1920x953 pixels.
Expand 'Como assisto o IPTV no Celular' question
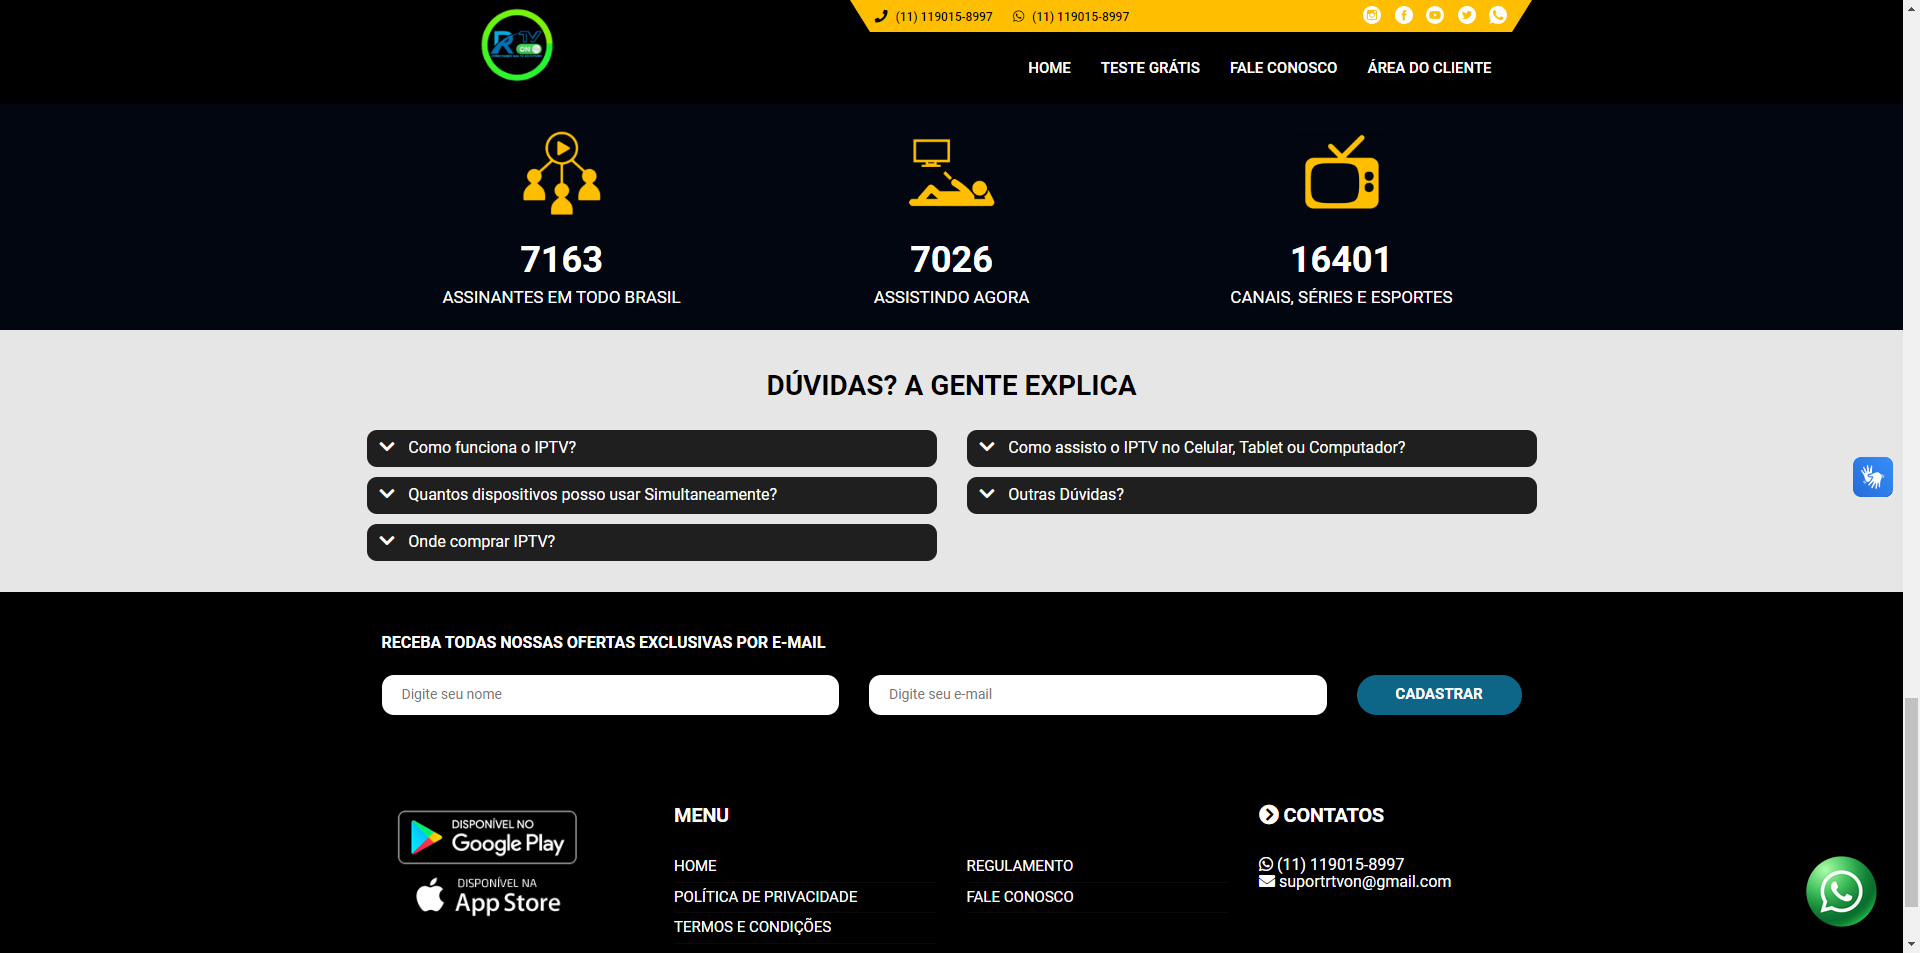1251,448
